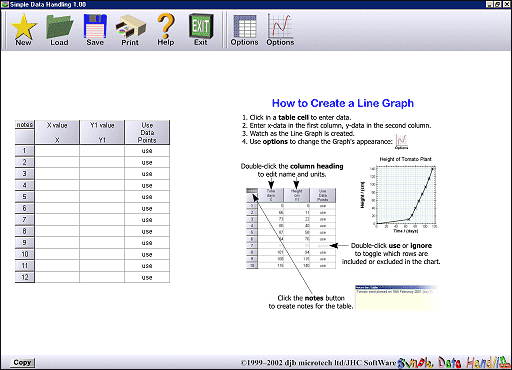Select row header number 9
This screenshot has width=512, height=370.
pos(25,243)
